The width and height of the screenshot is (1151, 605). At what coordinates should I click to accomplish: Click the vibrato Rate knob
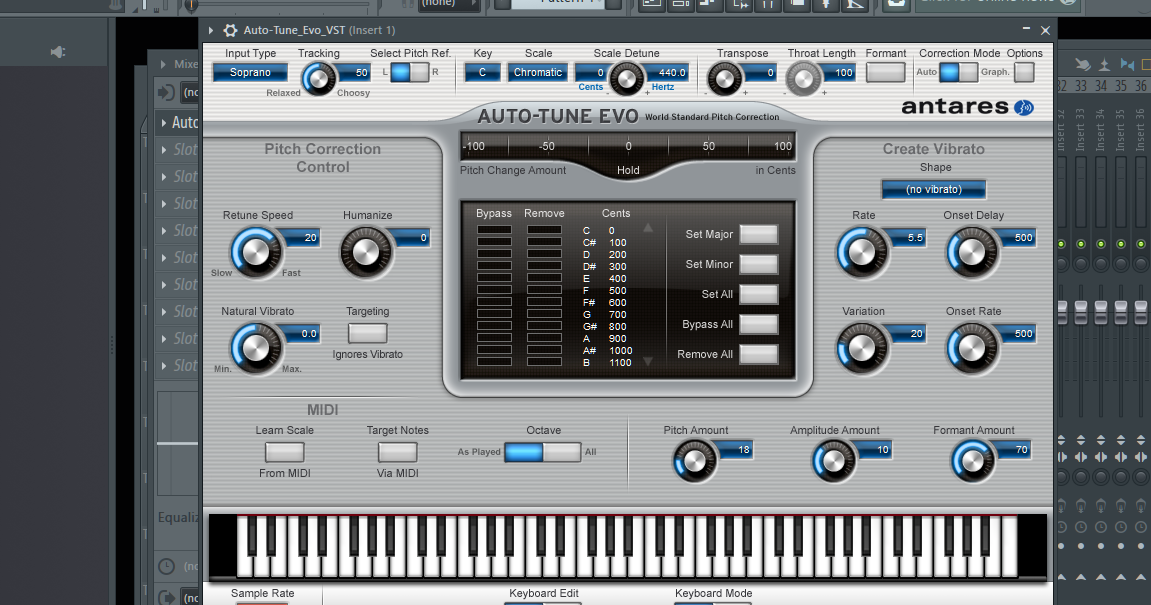862,253
